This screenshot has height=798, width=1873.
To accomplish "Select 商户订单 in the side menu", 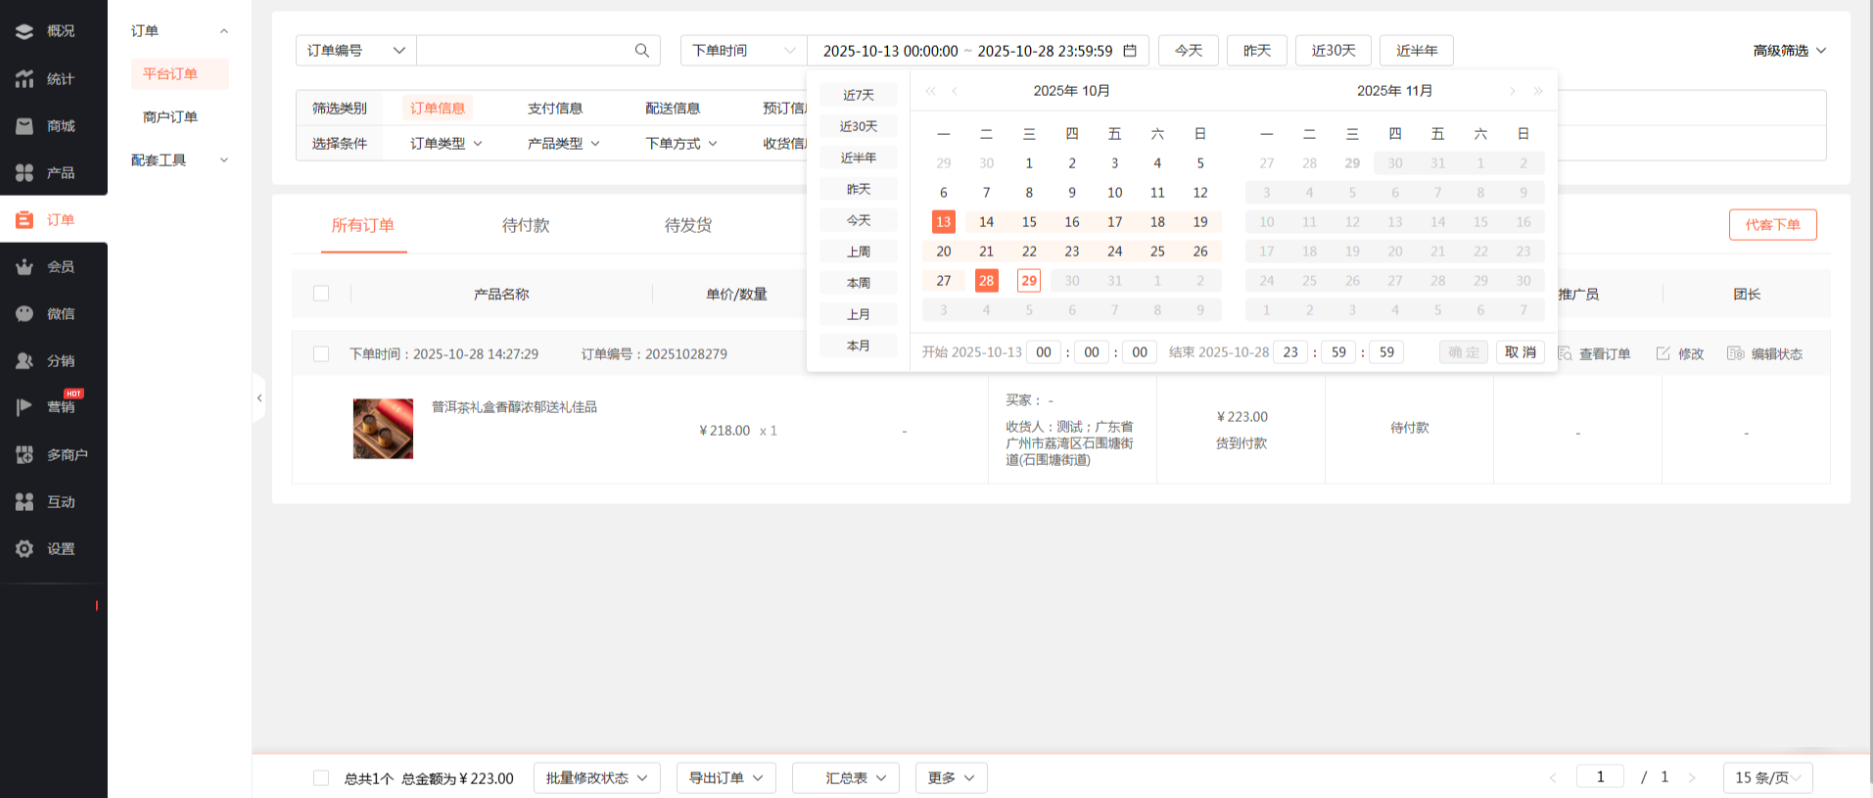I will pos(170,117).
